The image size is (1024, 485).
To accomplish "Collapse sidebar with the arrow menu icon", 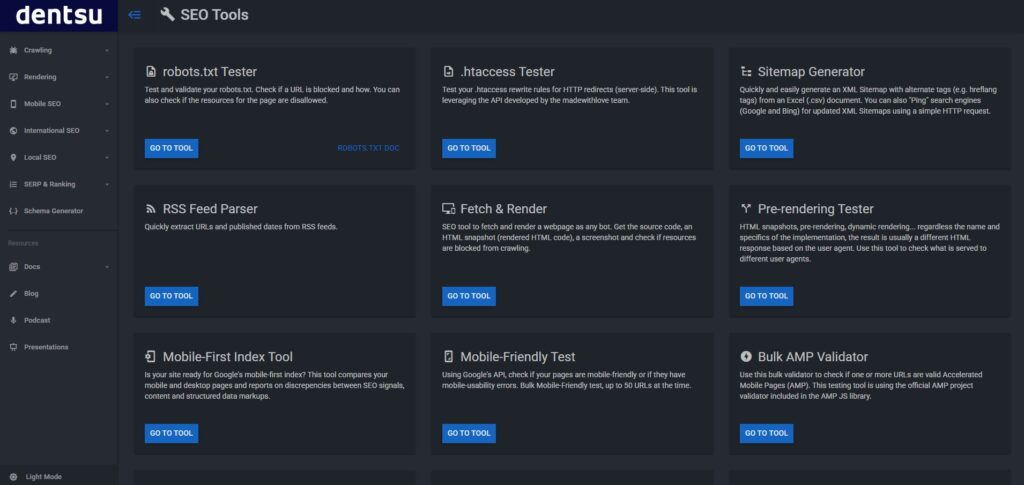I will click(135, 14).
